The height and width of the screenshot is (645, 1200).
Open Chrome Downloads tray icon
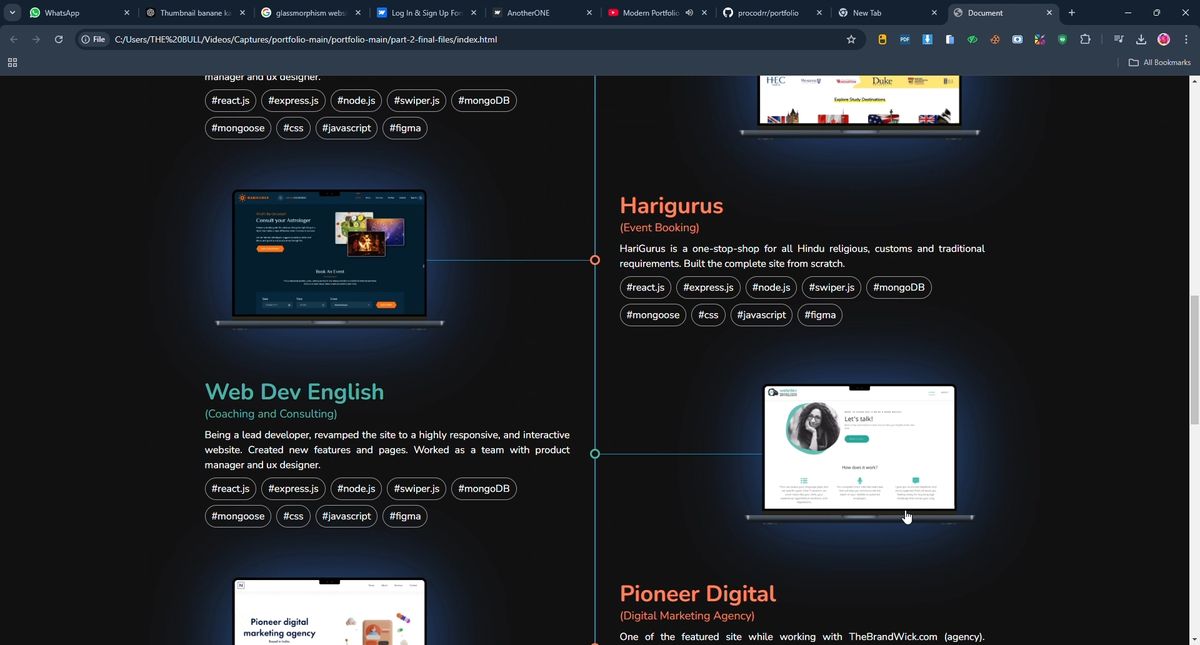click(x=1141, y=39)
